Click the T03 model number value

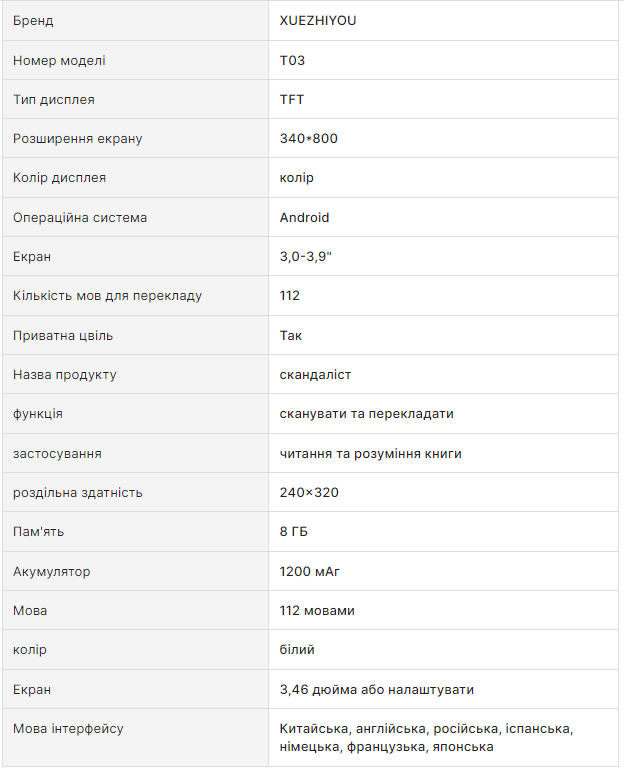[292, 60]
